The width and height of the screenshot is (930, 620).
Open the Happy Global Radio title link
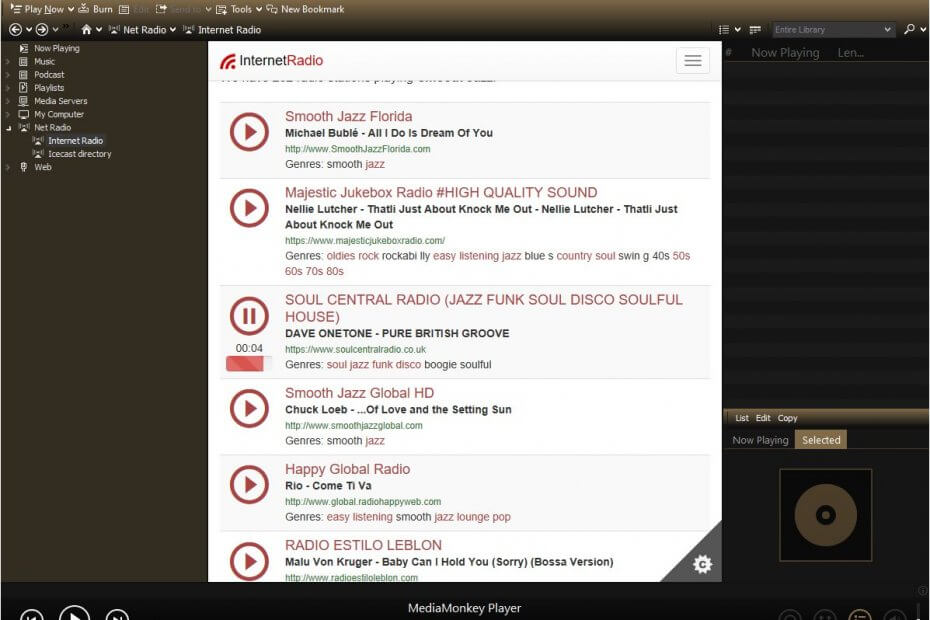click(x=348, y=469)
